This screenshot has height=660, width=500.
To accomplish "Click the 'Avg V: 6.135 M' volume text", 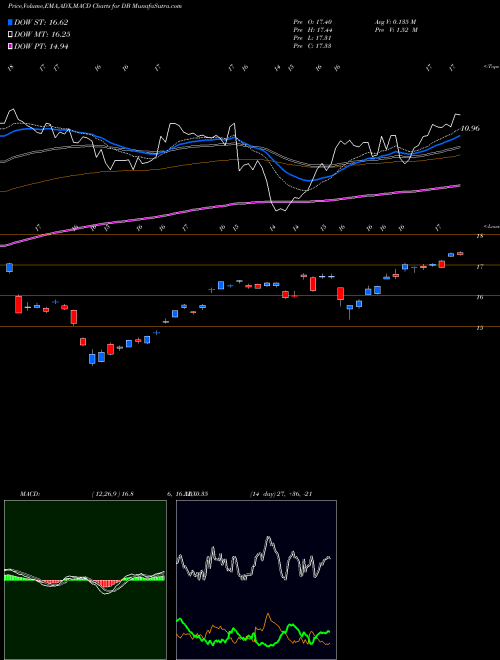I will [395, 22].
